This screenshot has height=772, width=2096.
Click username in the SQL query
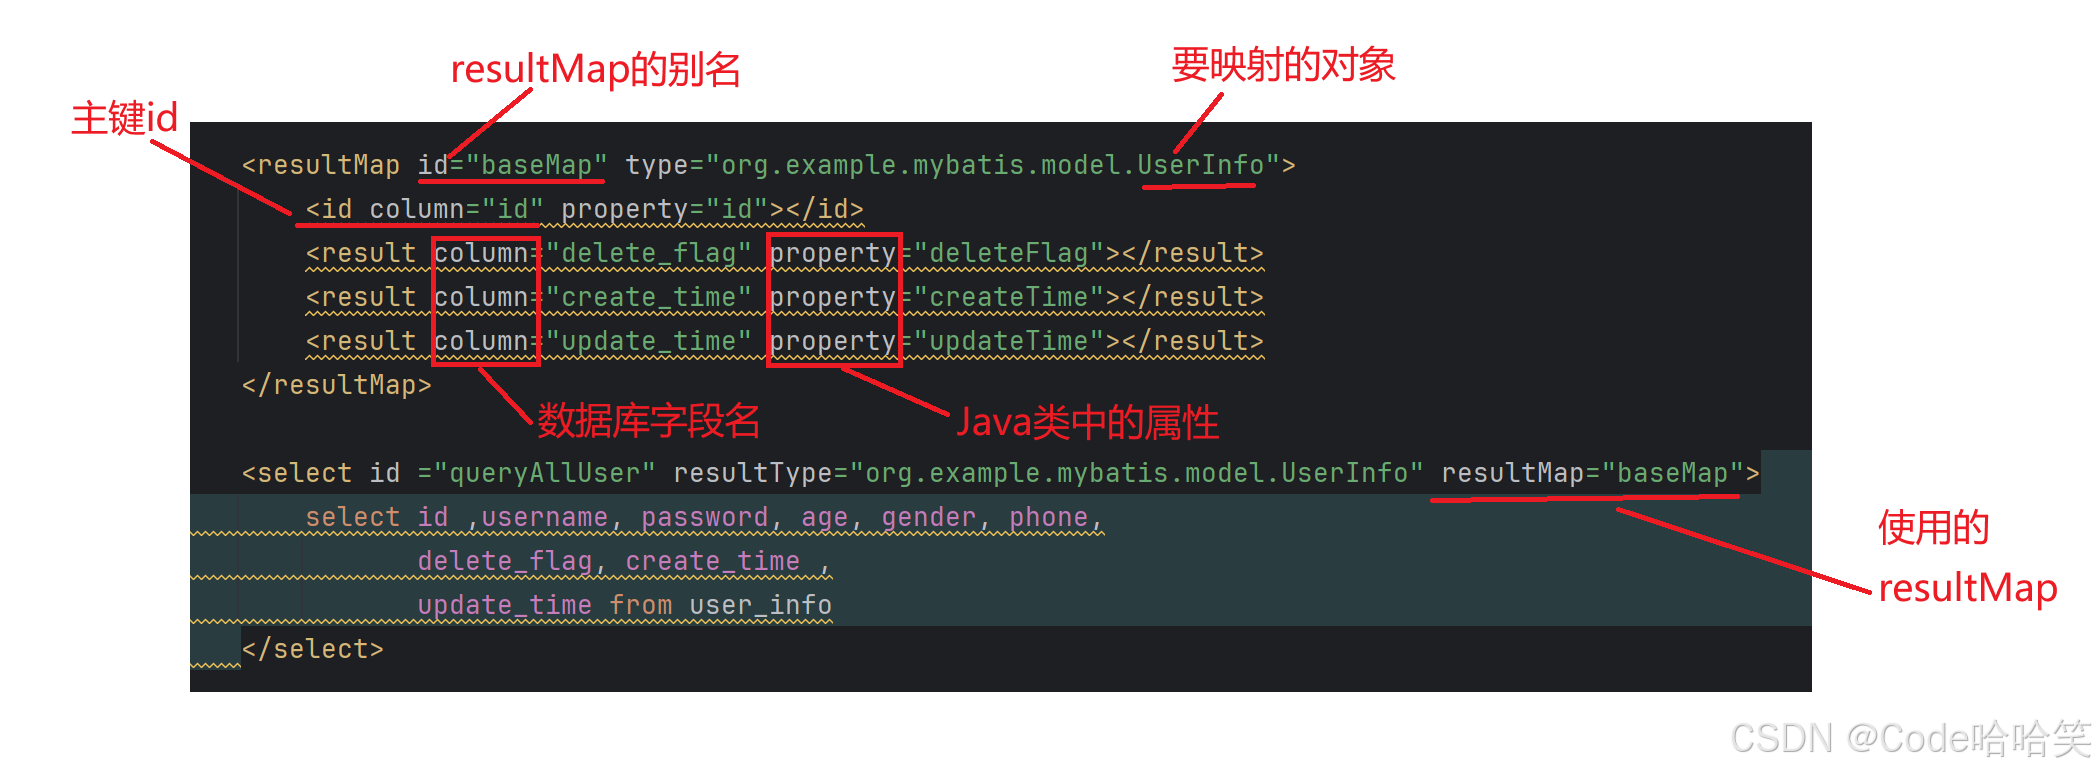click(544, 517)
